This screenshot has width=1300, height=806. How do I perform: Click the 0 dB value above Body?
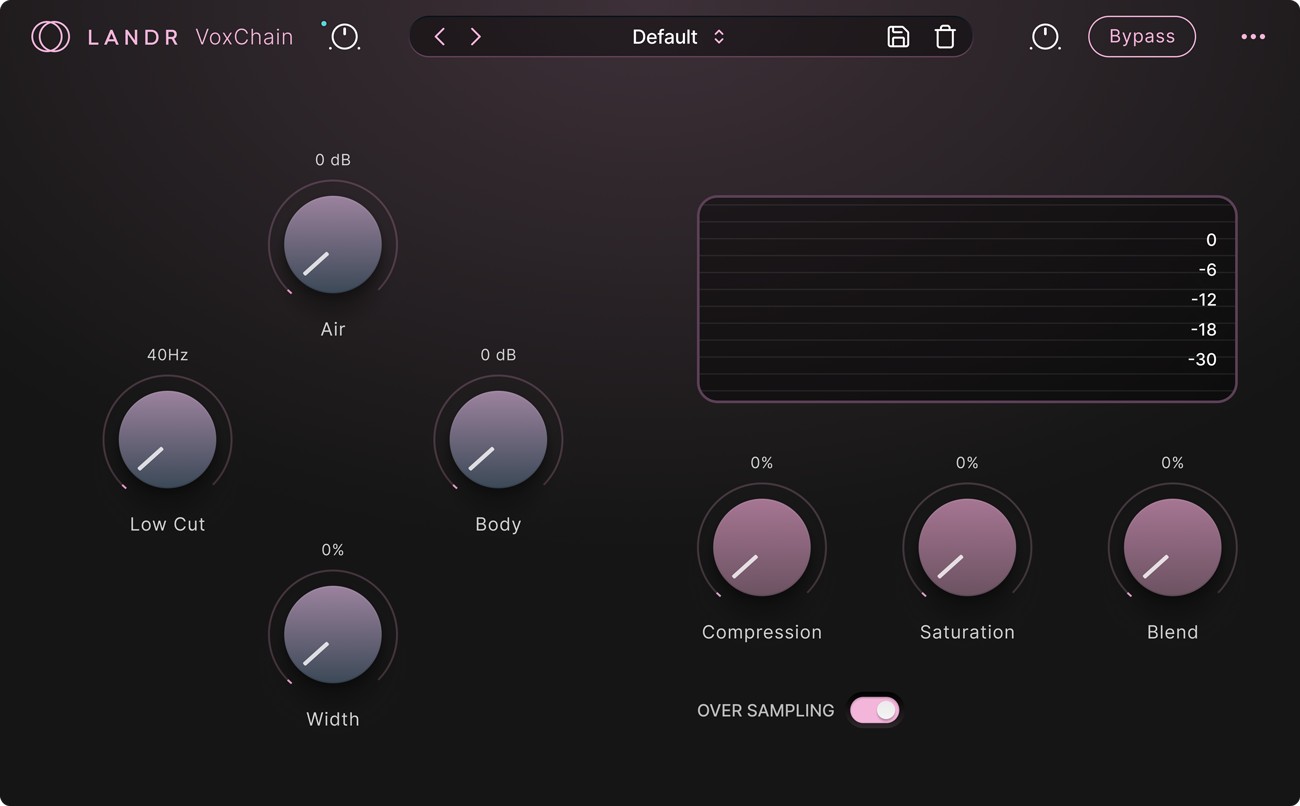(x=498, y=355)
